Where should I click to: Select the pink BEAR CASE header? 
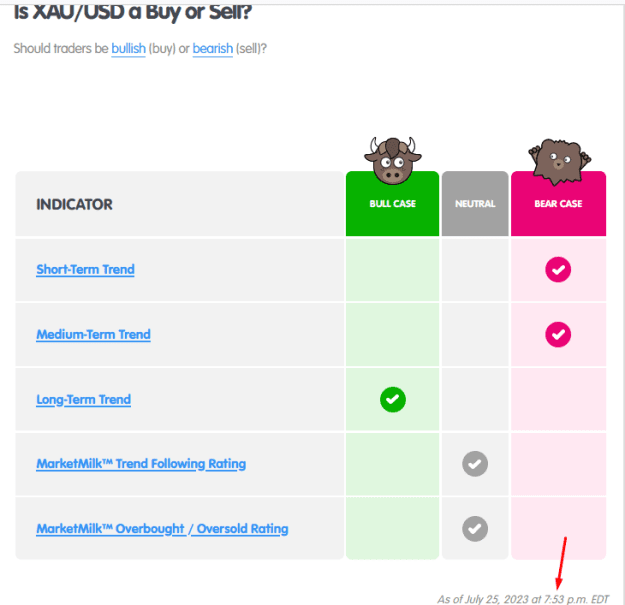pyautogui.click(x=558, y=204)
